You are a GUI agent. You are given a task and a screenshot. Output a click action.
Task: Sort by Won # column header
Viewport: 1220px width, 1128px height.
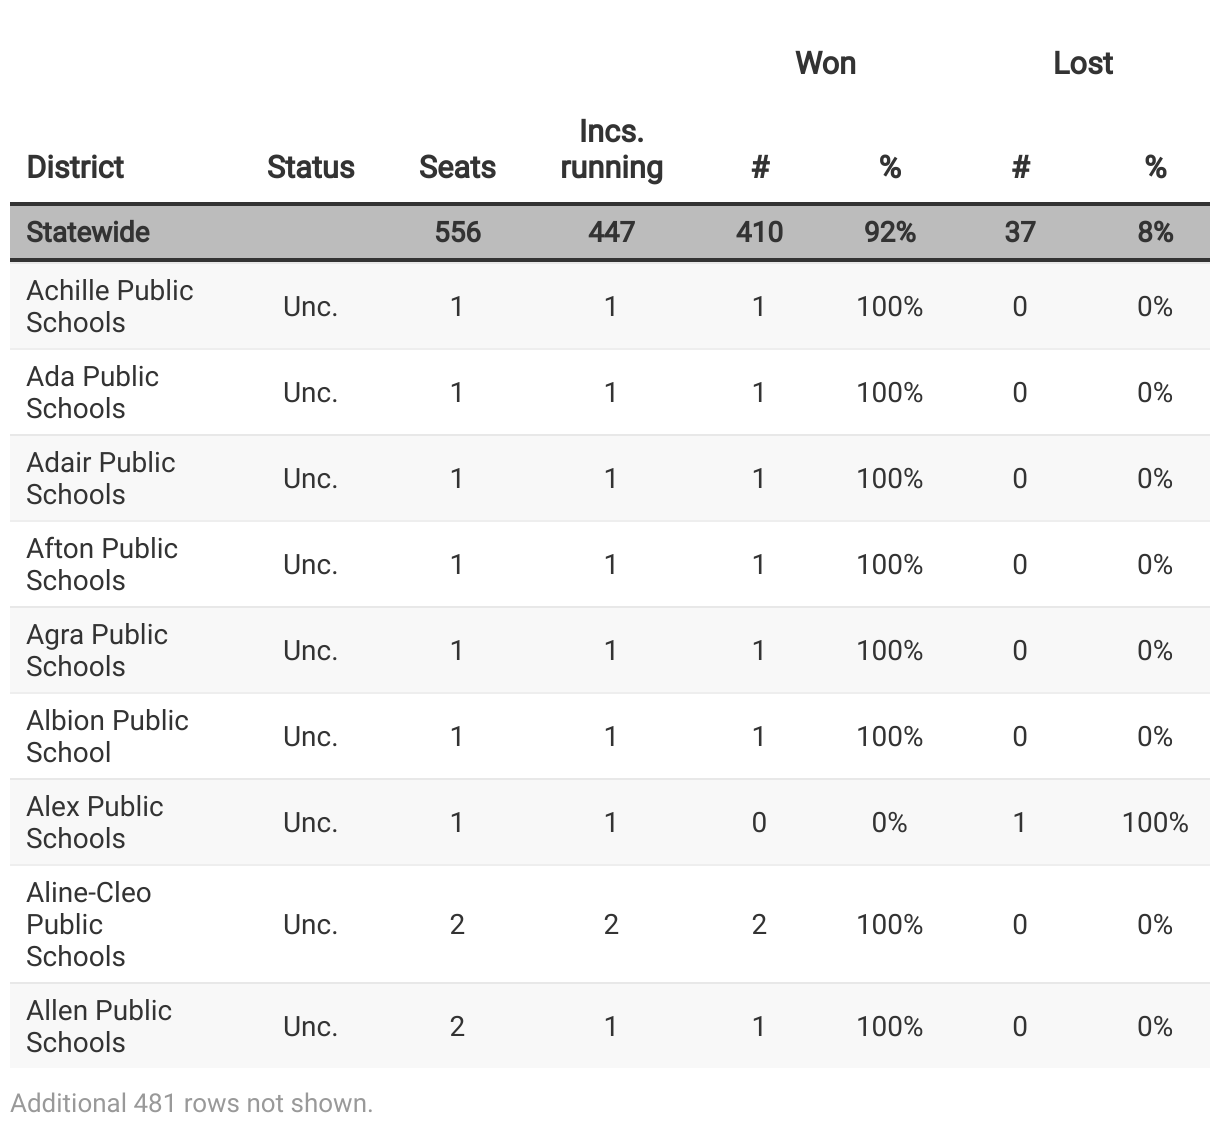pyautogui.click(x=760, y=167)
